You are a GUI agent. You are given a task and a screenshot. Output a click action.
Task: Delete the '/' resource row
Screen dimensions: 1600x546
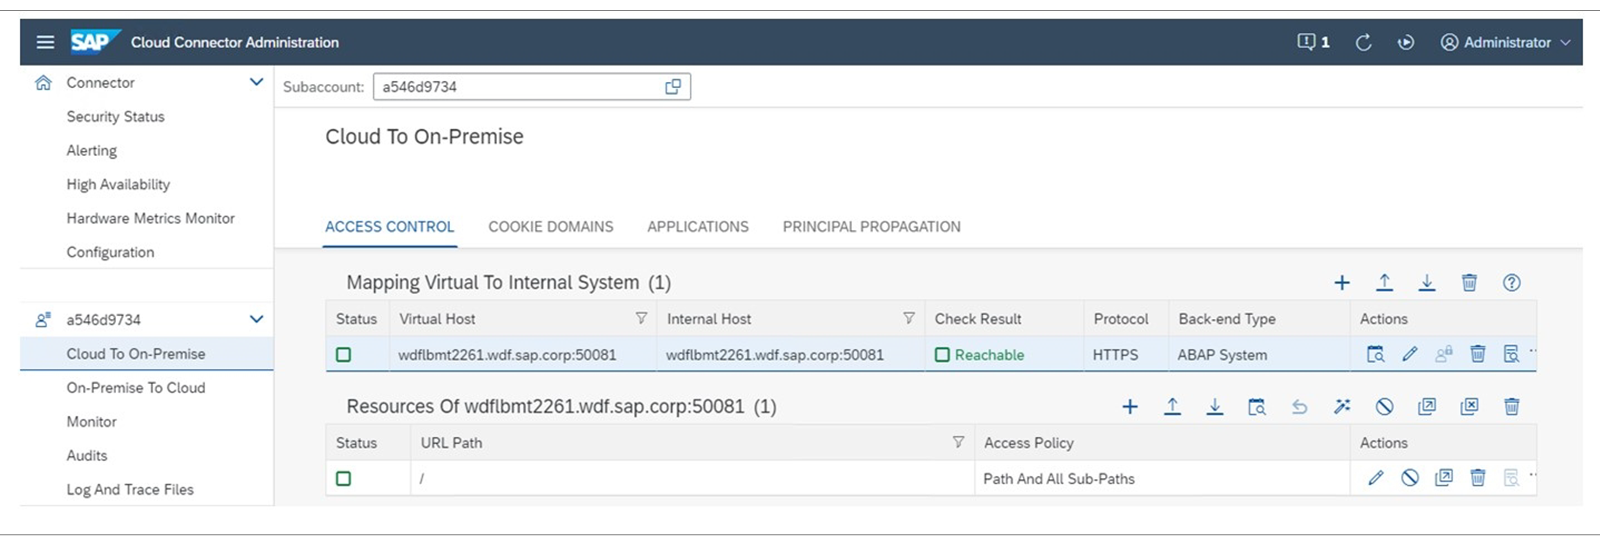pos(1477,478)
